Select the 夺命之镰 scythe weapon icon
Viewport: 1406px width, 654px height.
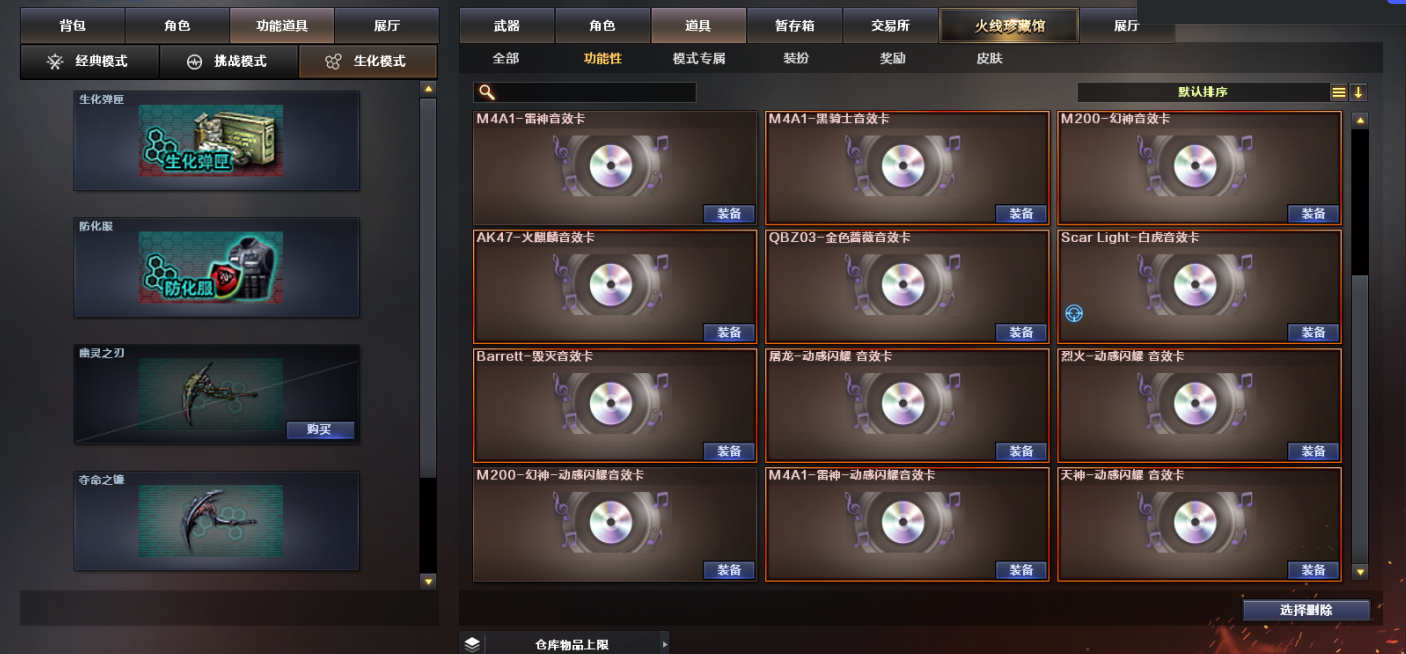(x=211, y=521)
